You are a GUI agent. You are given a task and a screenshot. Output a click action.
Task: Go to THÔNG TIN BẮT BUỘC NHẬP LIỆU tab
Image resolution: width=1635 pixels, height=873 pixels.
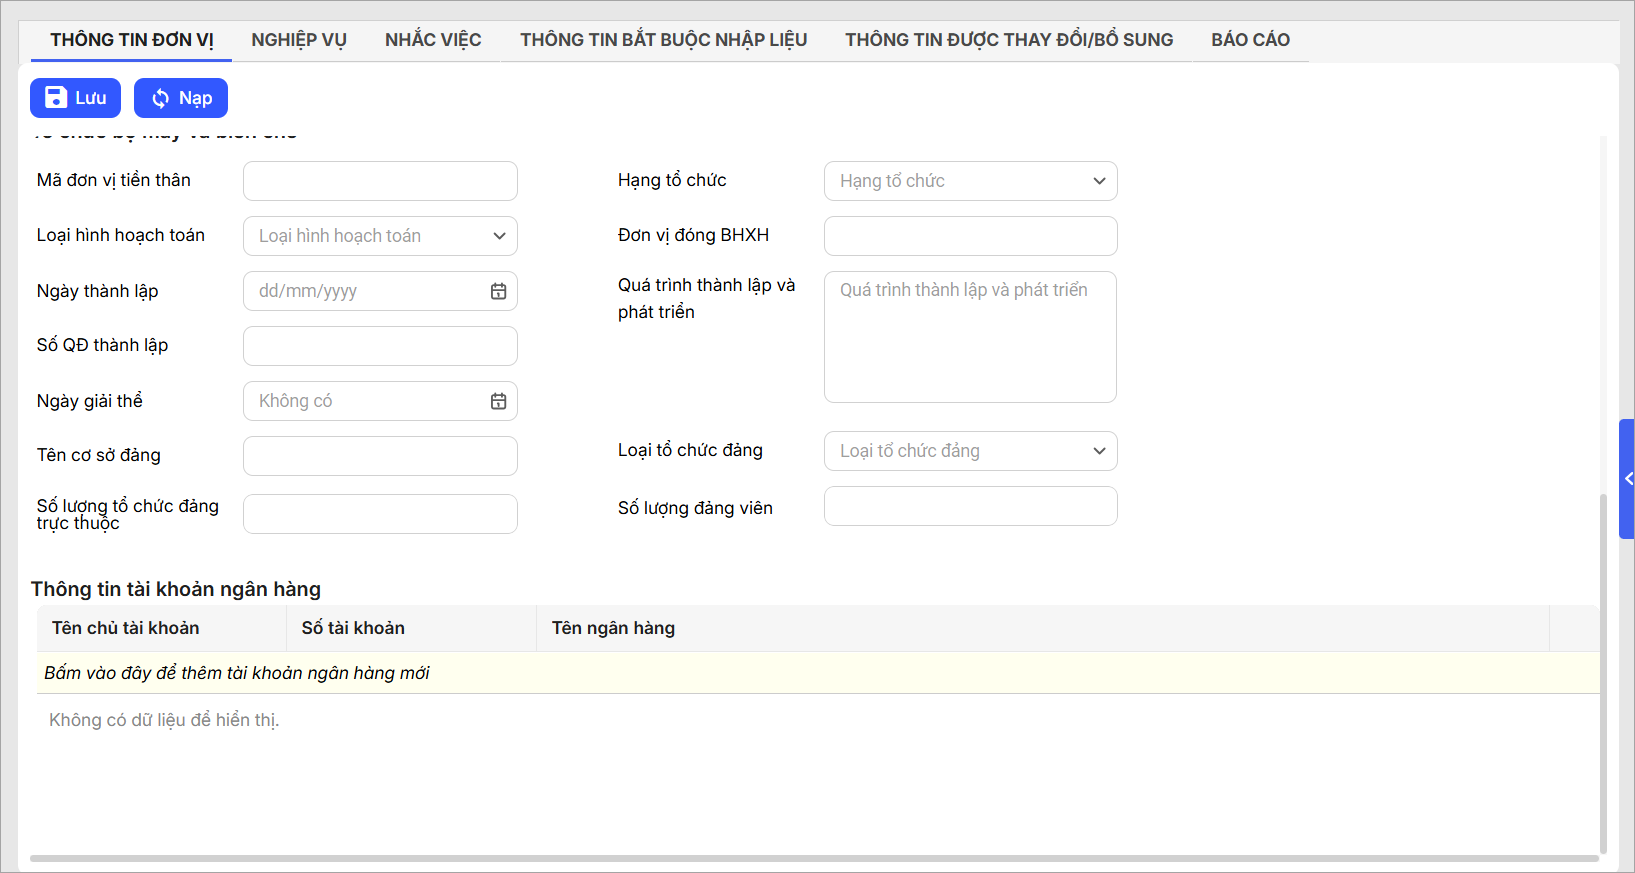pos(663,40)
